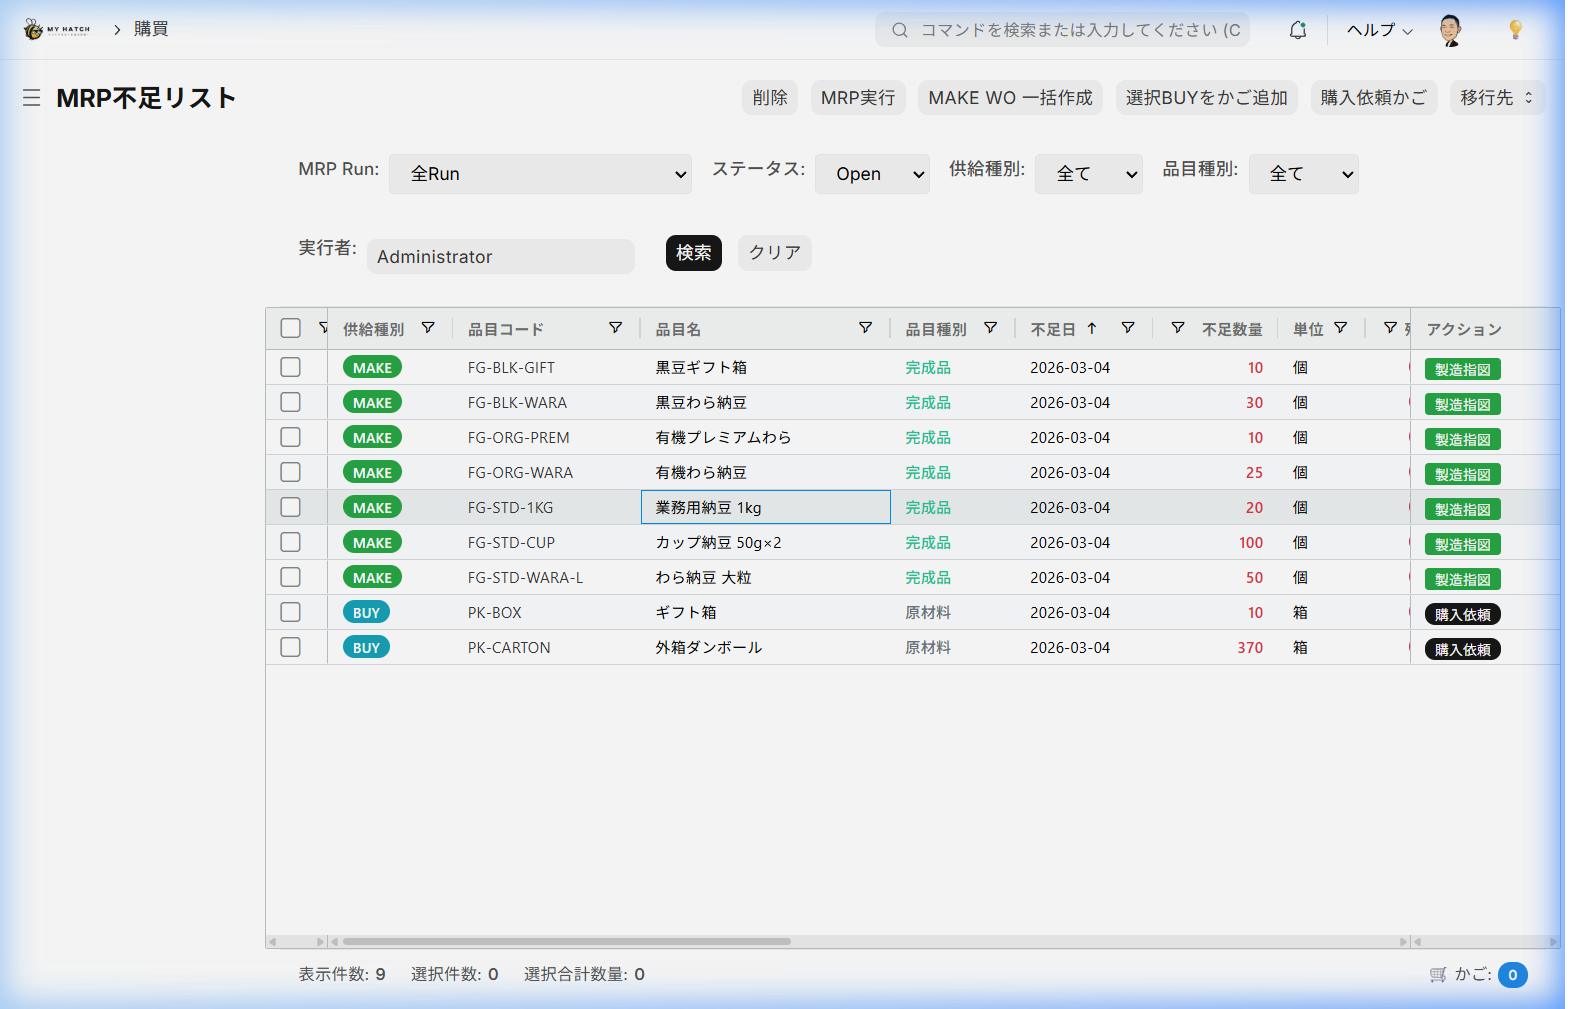
Task: Select the PK-CARTON row checkbox
Action: pyautogui.click(x=291, y=647)
